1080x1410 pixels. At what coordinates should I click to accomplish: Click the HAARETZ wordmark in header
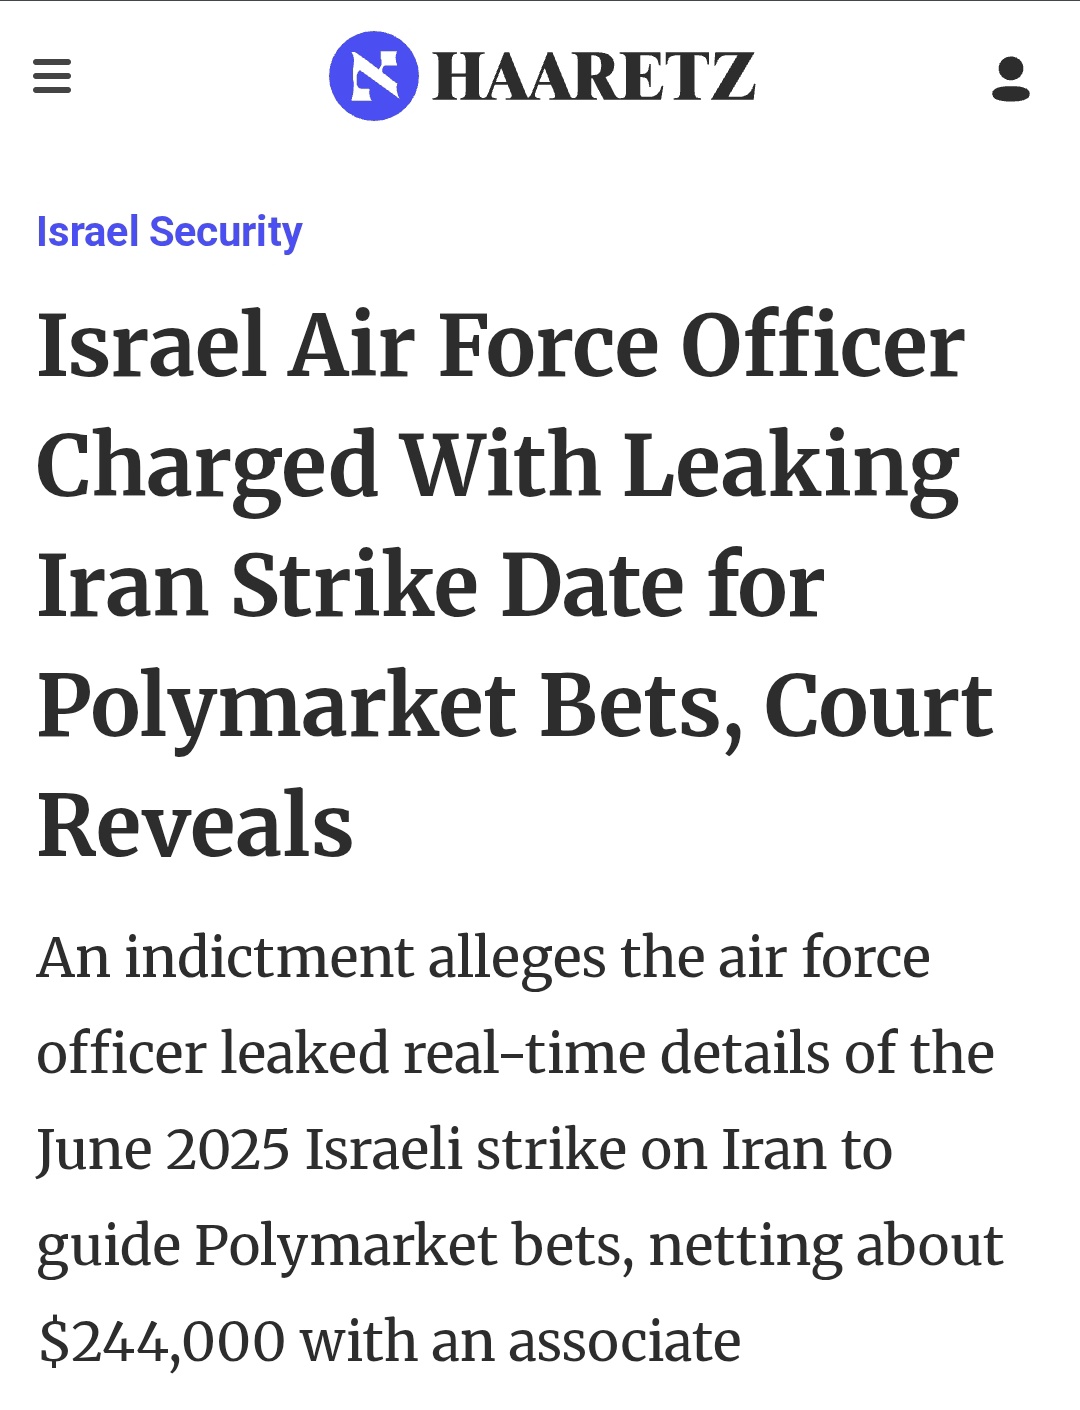click(594, 77)
